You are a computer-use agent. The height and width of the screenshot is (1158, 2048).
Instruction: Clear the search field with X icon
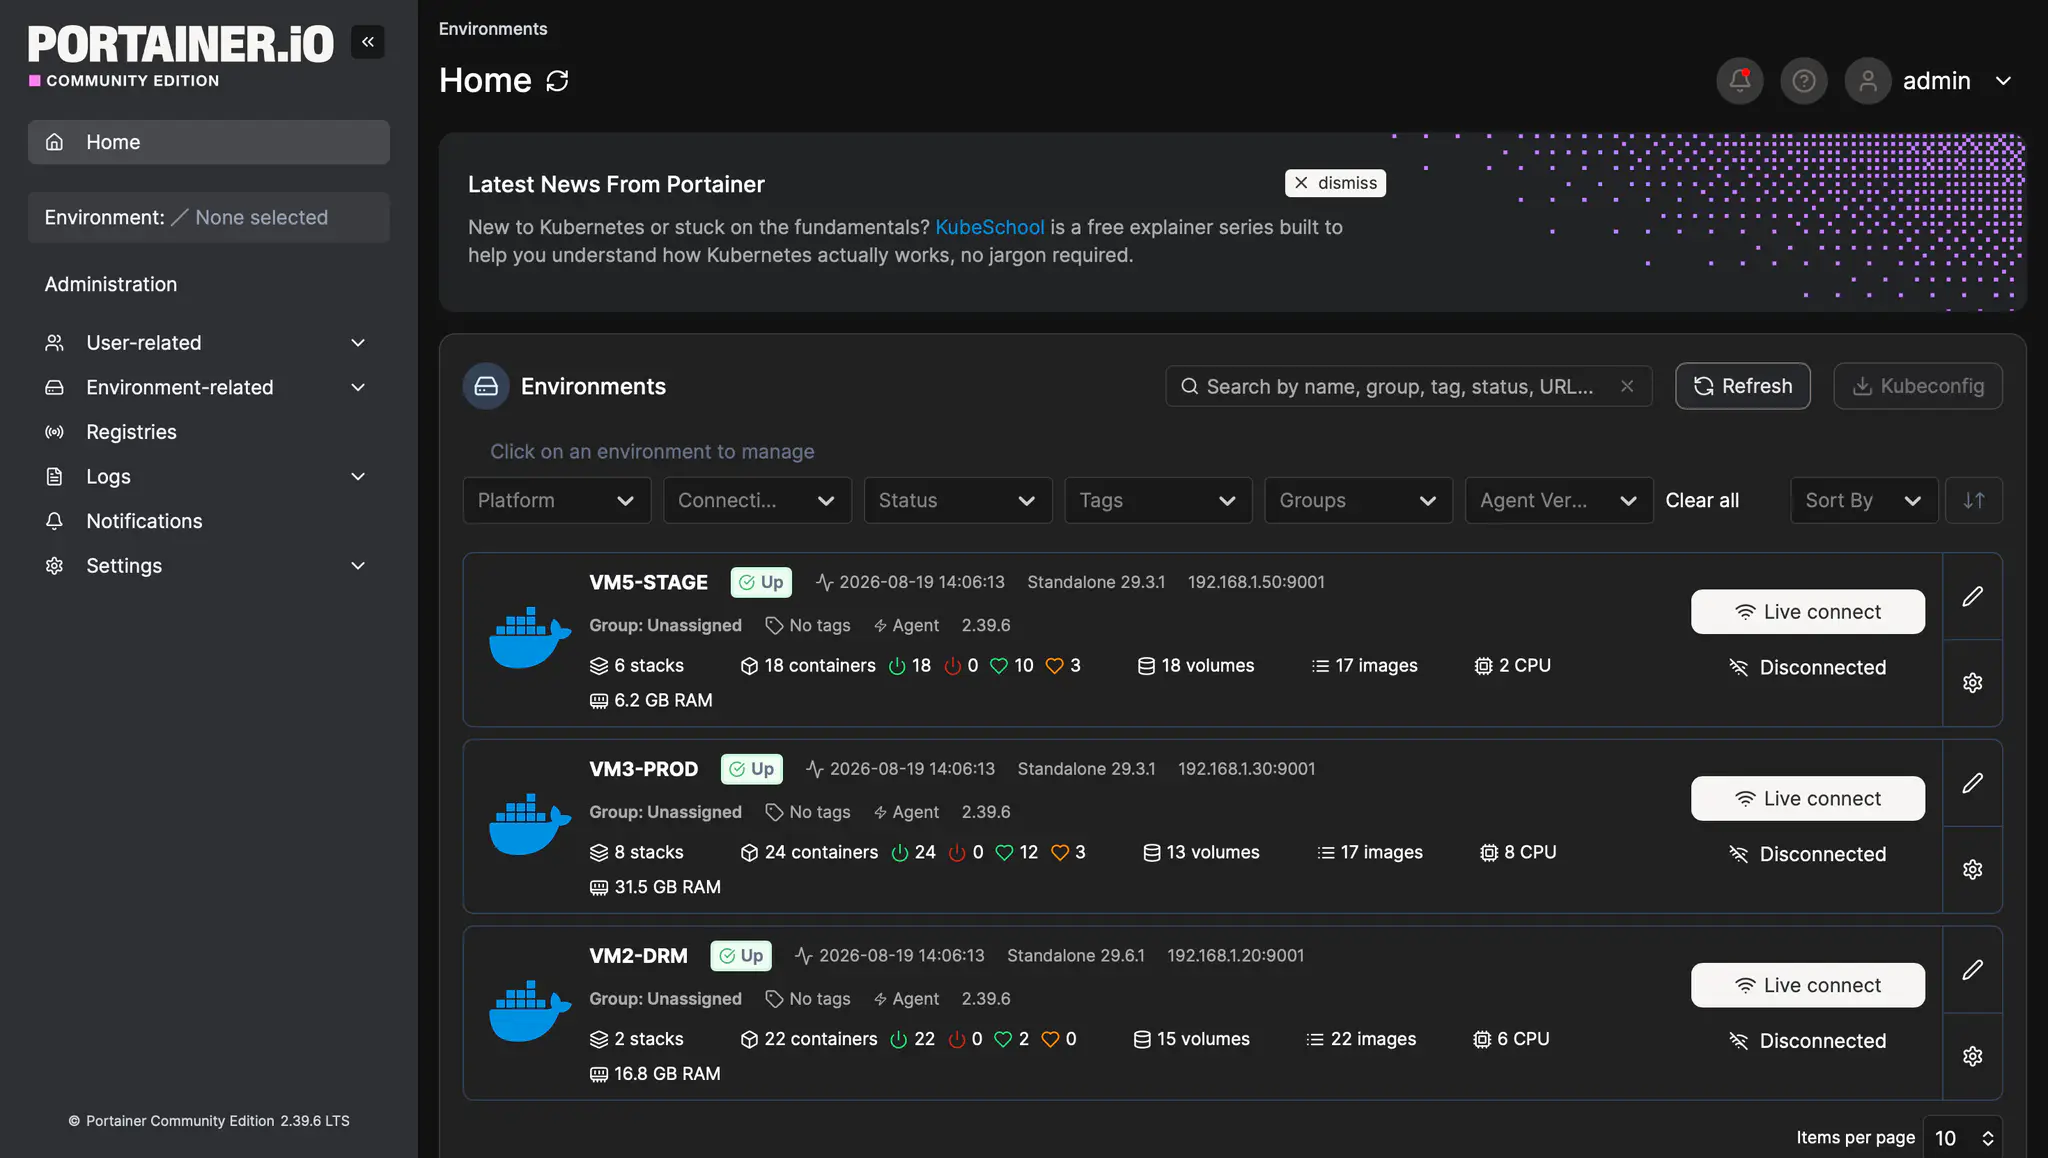click(1627, 386)
